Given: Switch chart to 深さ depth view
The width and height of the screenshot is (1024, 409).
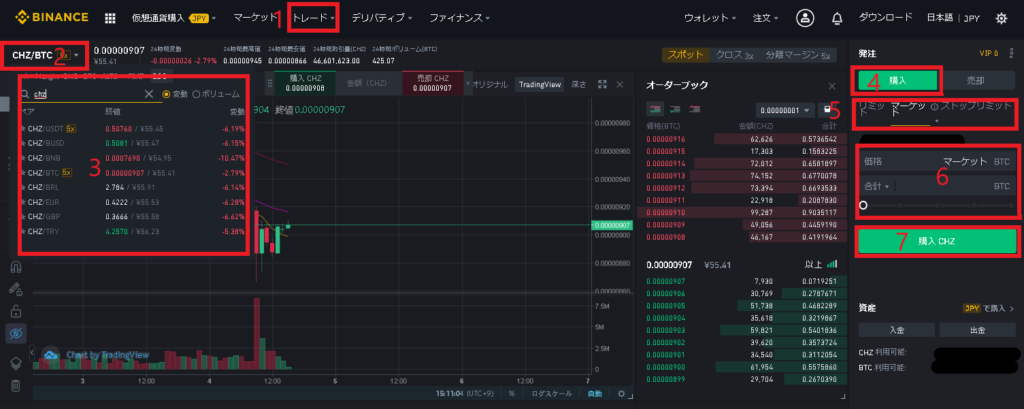Looking at the screenshot, I should point(579,84).
